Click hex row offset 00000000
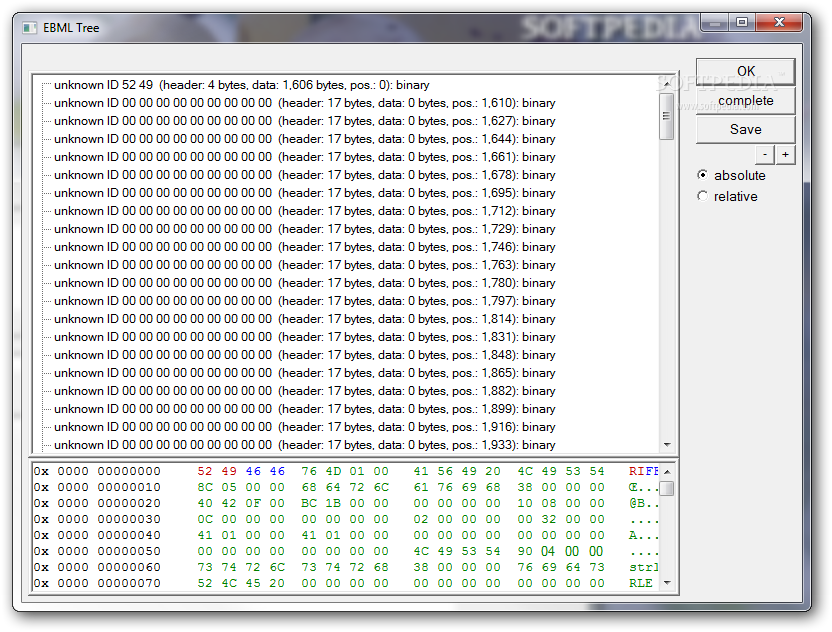832x632 pixels. coord(129,471)
